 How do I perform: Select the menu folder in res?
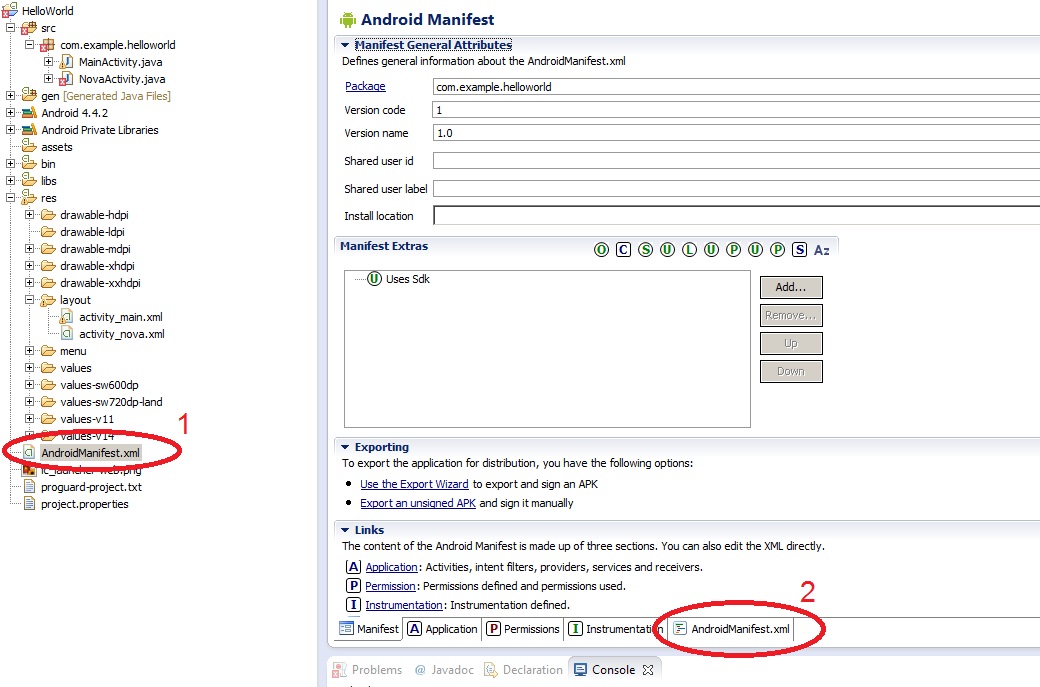tap(73, 351)
